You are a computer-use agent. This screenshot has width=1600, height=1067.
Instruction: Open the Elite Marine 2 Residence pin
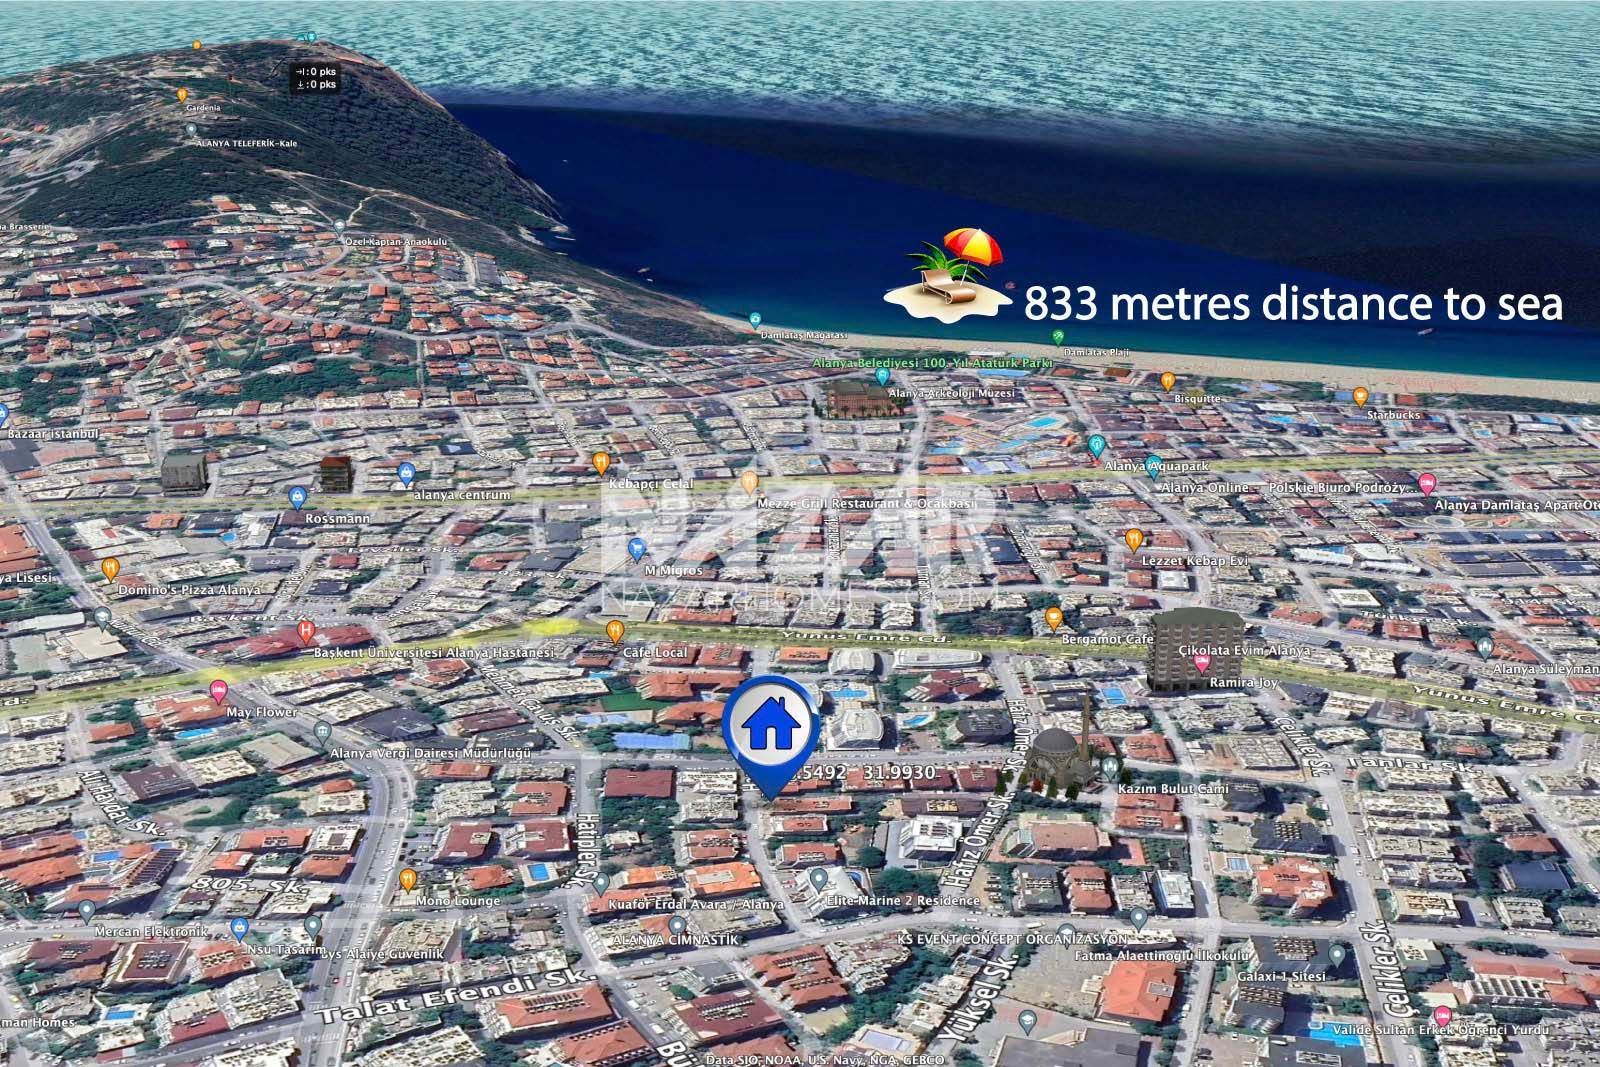click(x=819, y=880)
